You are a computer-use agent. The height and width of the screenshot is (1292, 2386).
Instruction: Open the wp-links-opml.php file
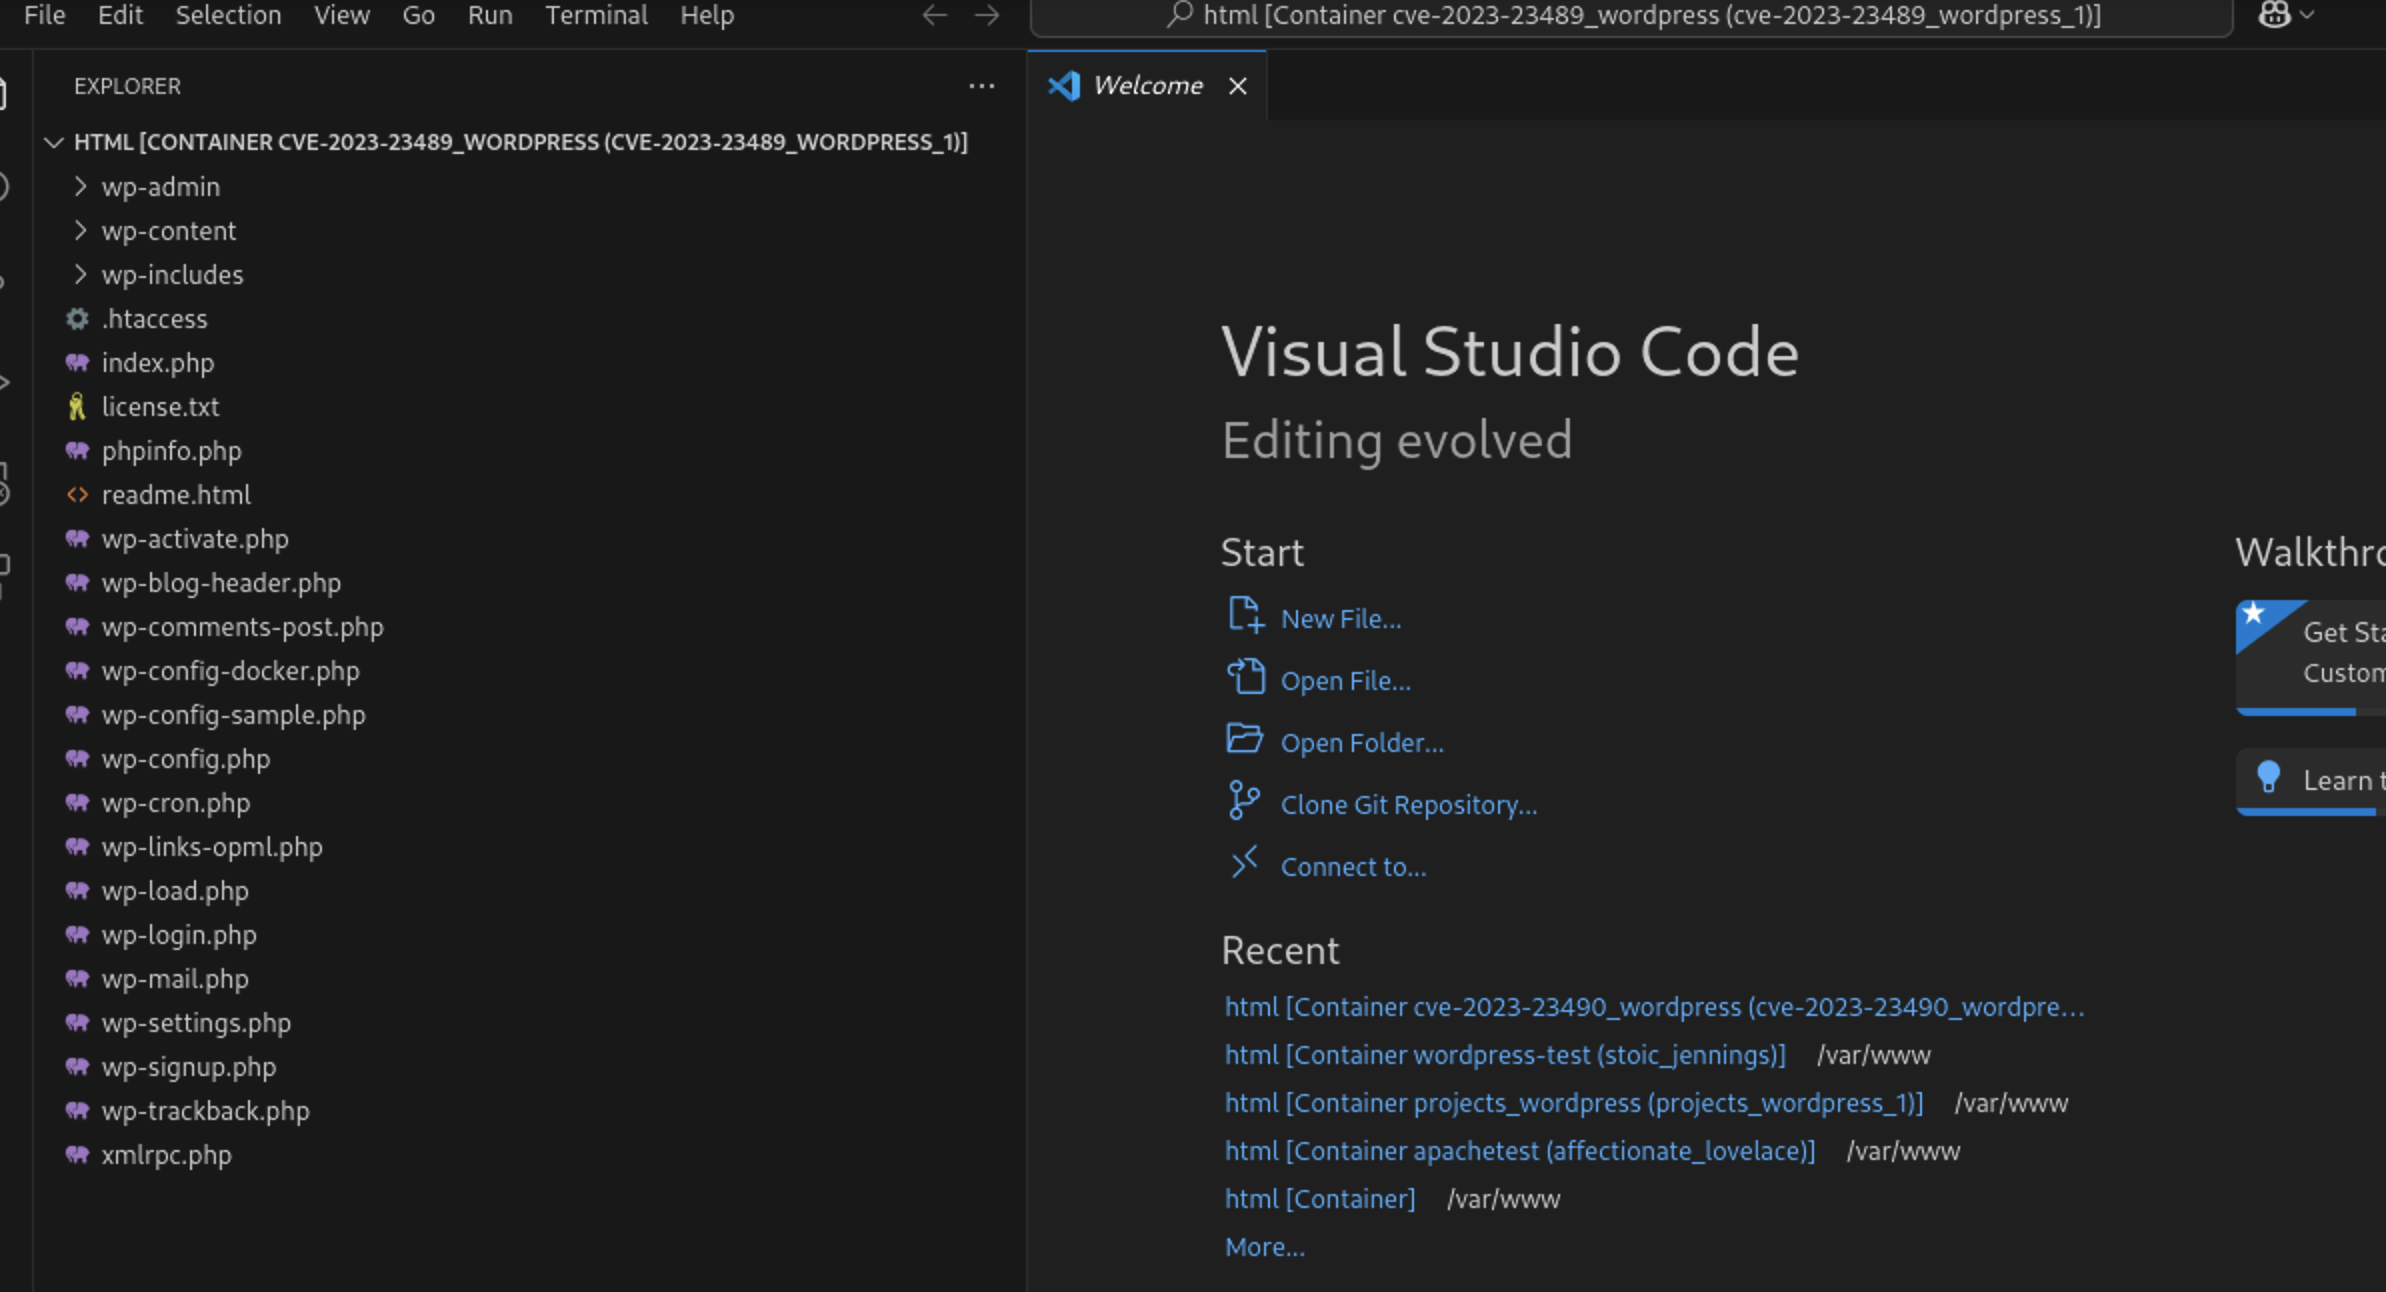pos(212,847)
